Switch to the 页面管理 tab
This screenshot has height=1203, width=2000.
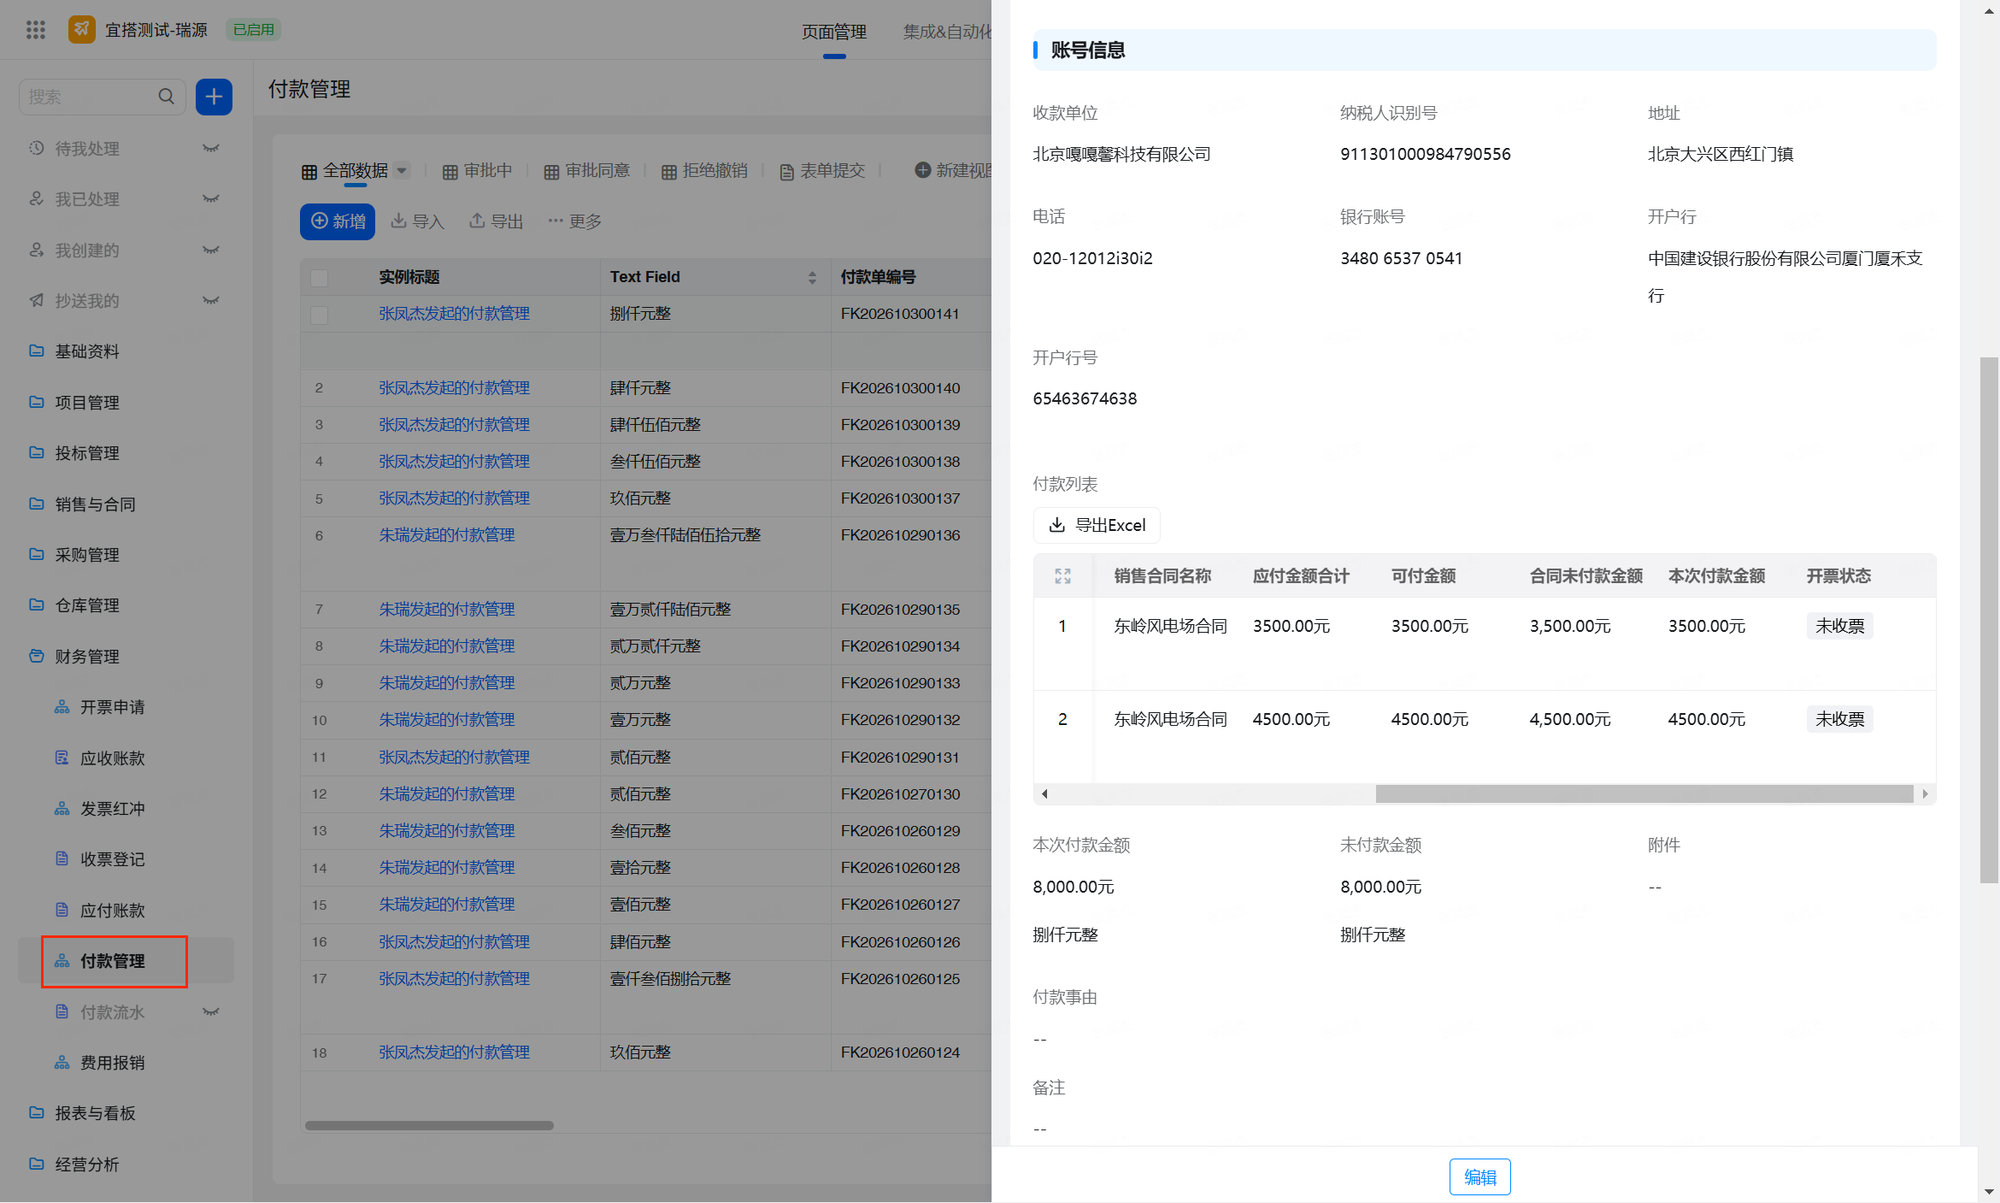point(834,31)
